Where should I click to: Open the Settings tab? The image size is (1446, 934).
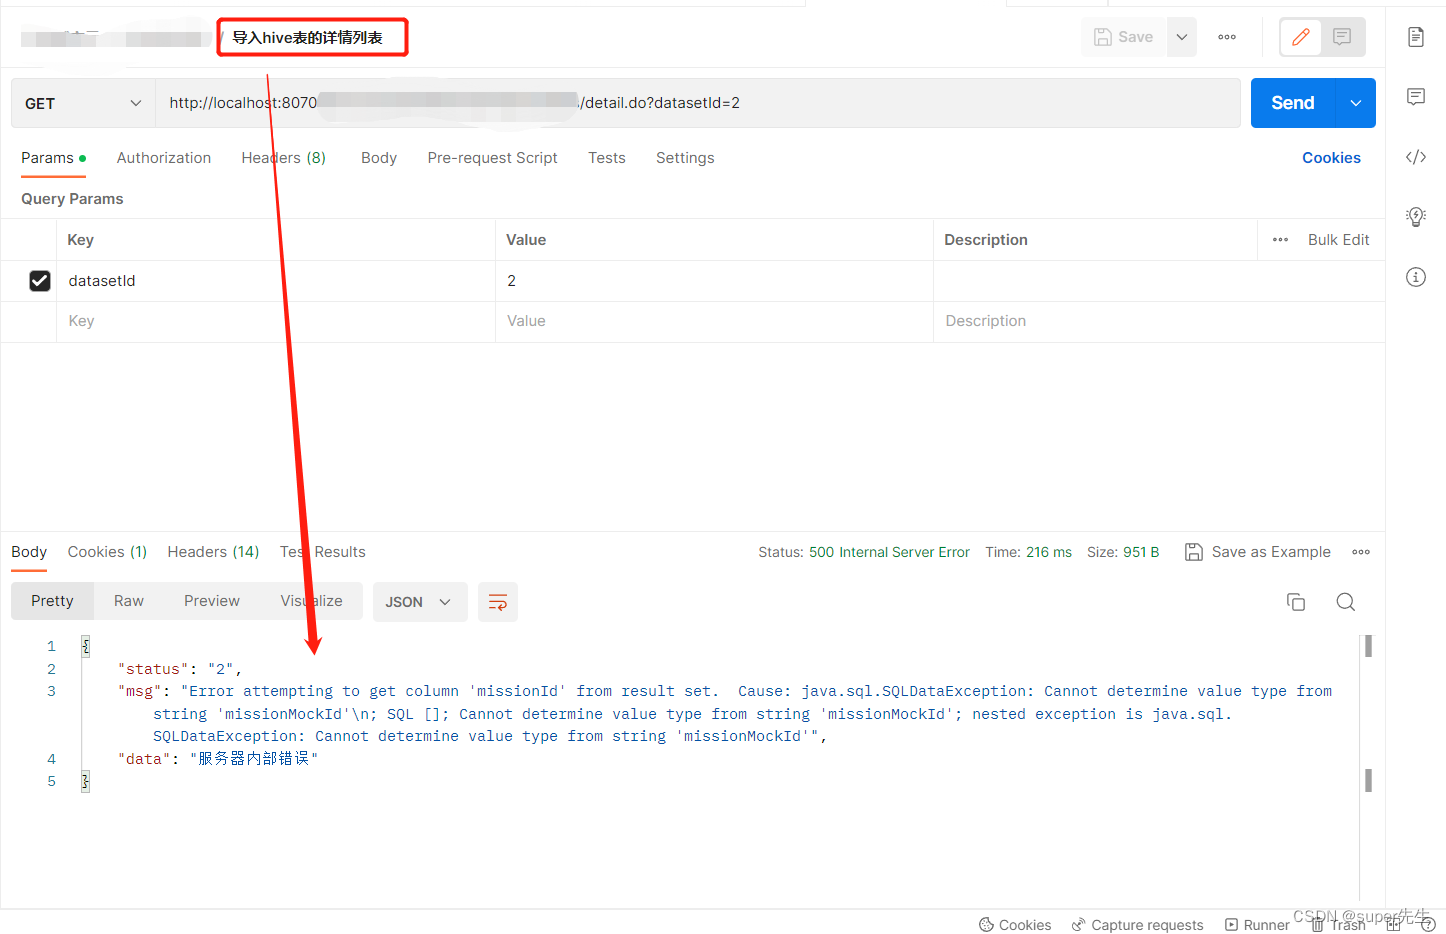pyautogui.click(x=685, y=158)
